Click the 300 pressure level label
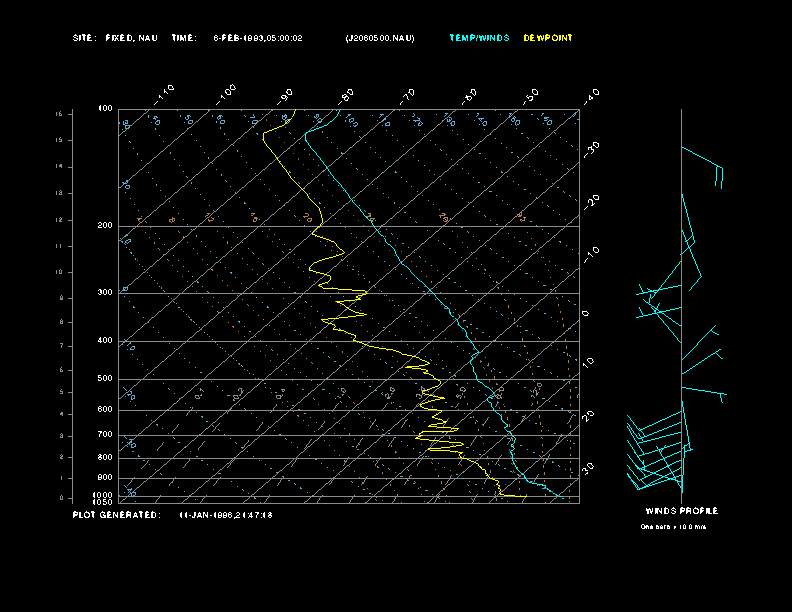This screenshot has width=792, height=612. [105, 292]
